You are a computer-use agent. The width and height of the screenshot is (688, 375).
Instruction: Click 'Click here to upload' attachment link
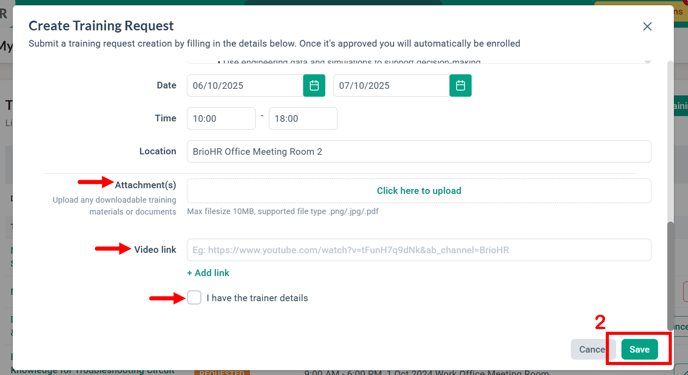(x=419, y=191)
